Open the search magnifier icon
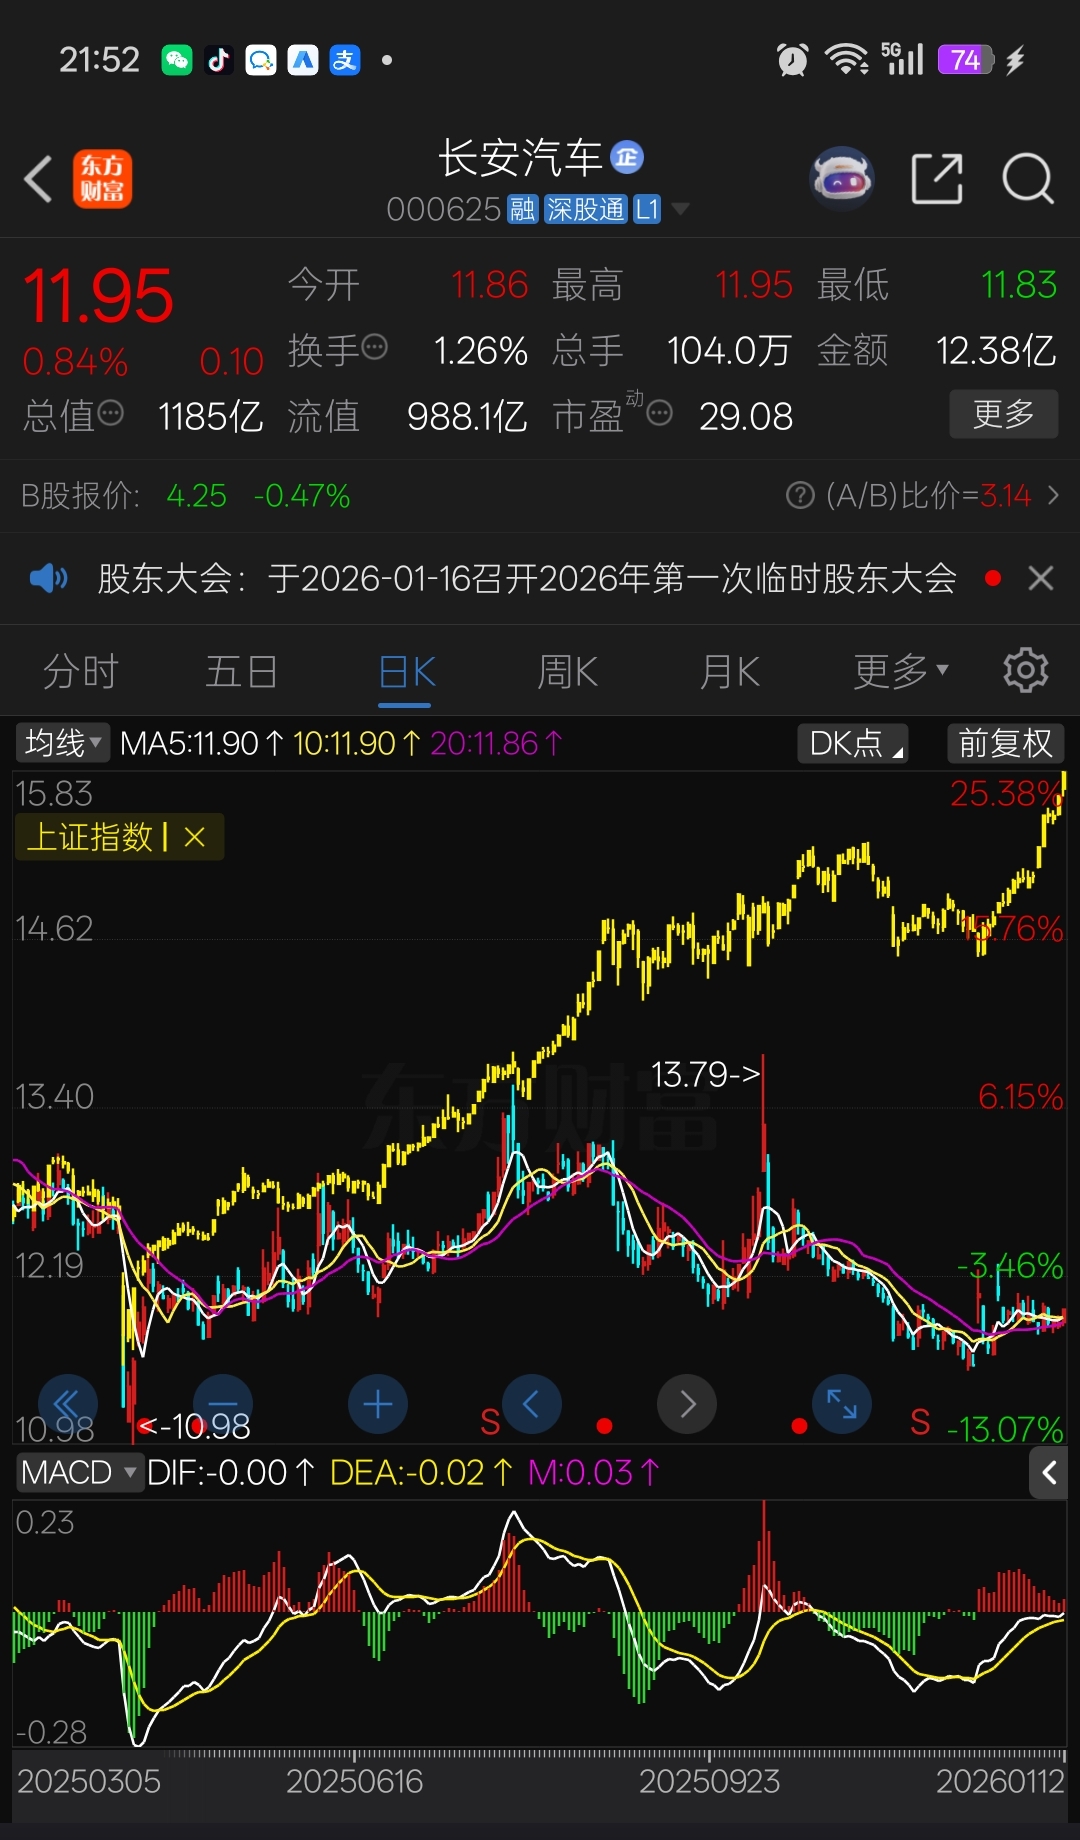Screen dimensions: 1080x1840 1028,179
